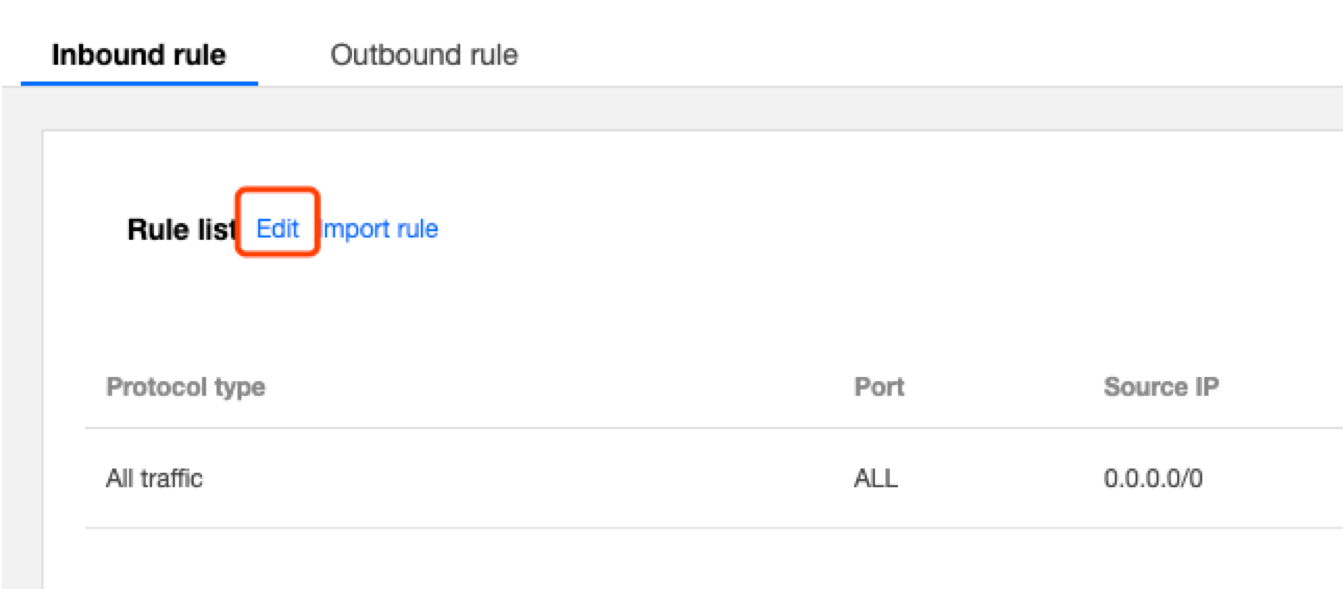Click the Port column header
Viewport: 1343px width, 589px height.
(x=879, y=387)
